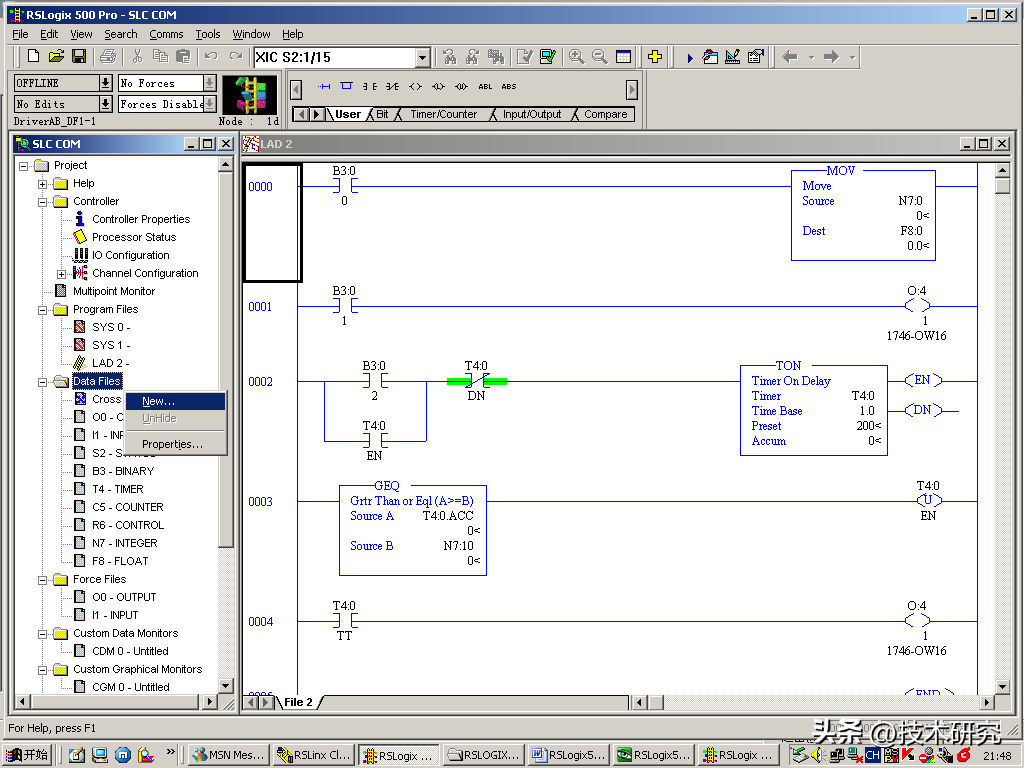Click the New file toolbar icon
1024x768 pixels.
[x=33, y=57]
